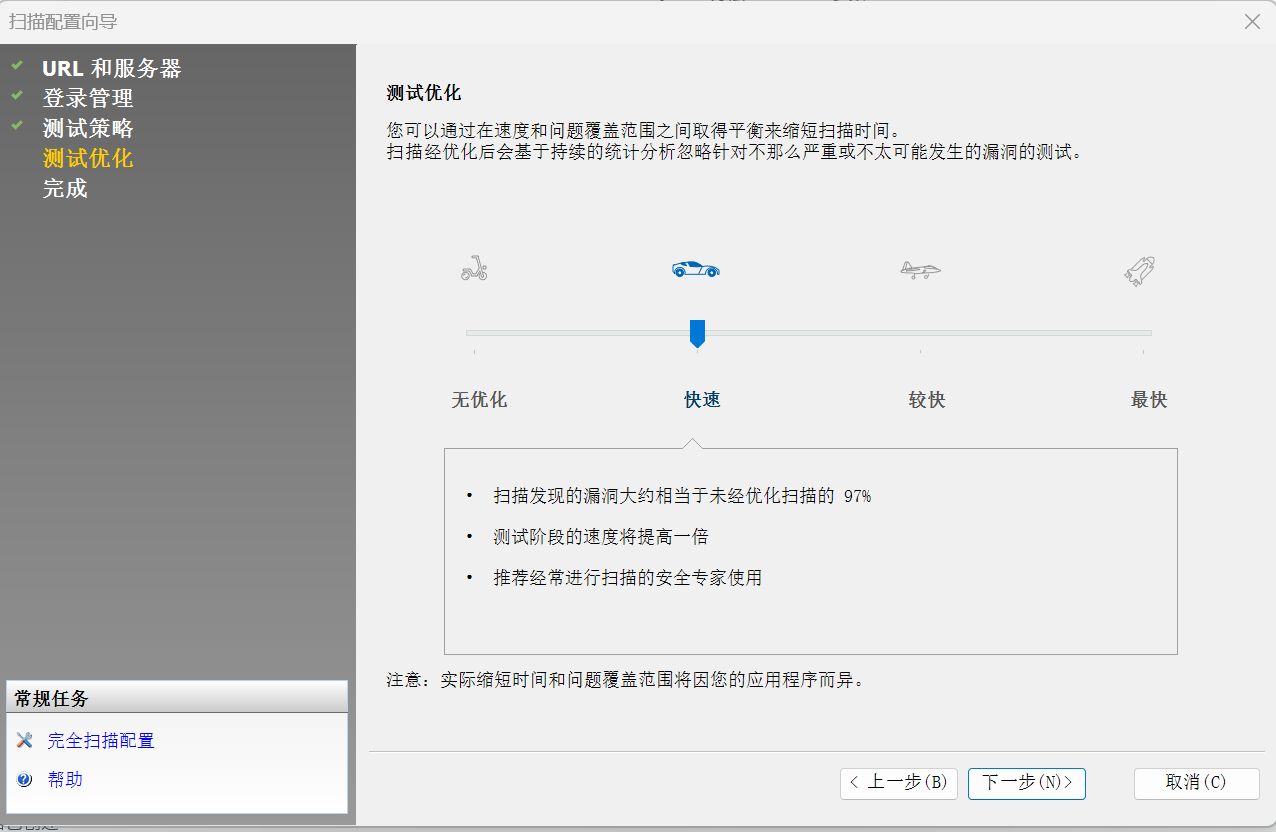The height and width of the screenshot is (832, 1276).
Task: Go to the 登录管理 wizard step
Action: 88,99
